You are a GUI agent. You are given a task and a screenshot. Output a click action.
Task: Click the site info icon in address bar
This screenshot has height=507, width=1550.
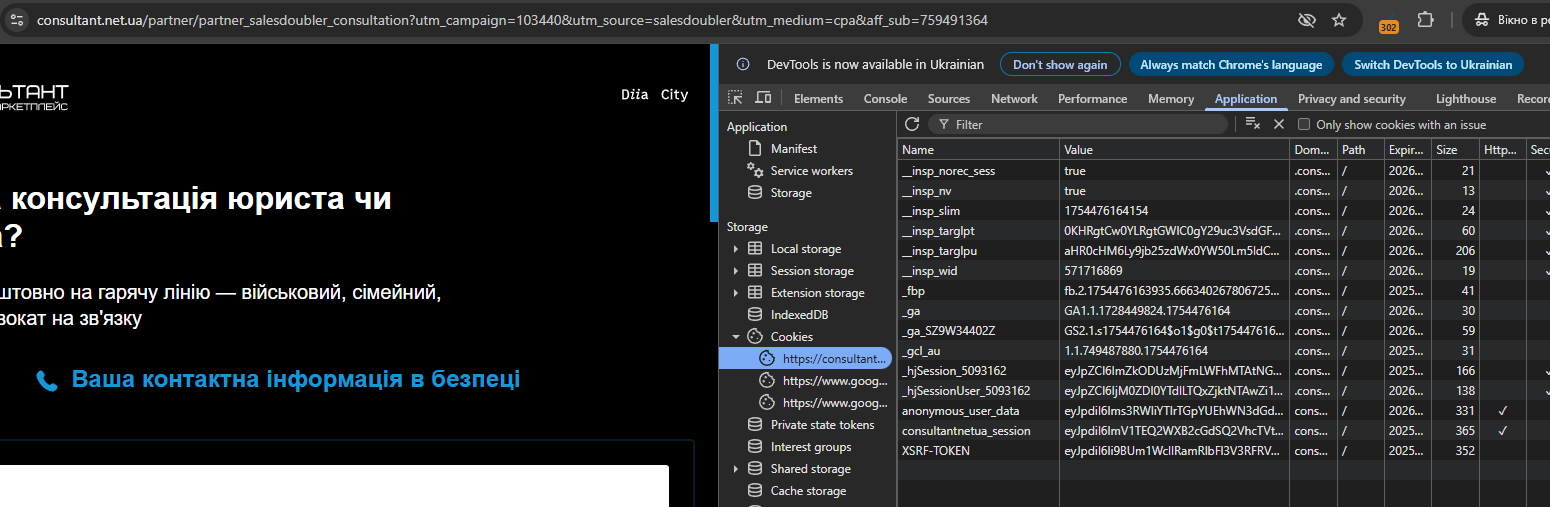[15, 20]
